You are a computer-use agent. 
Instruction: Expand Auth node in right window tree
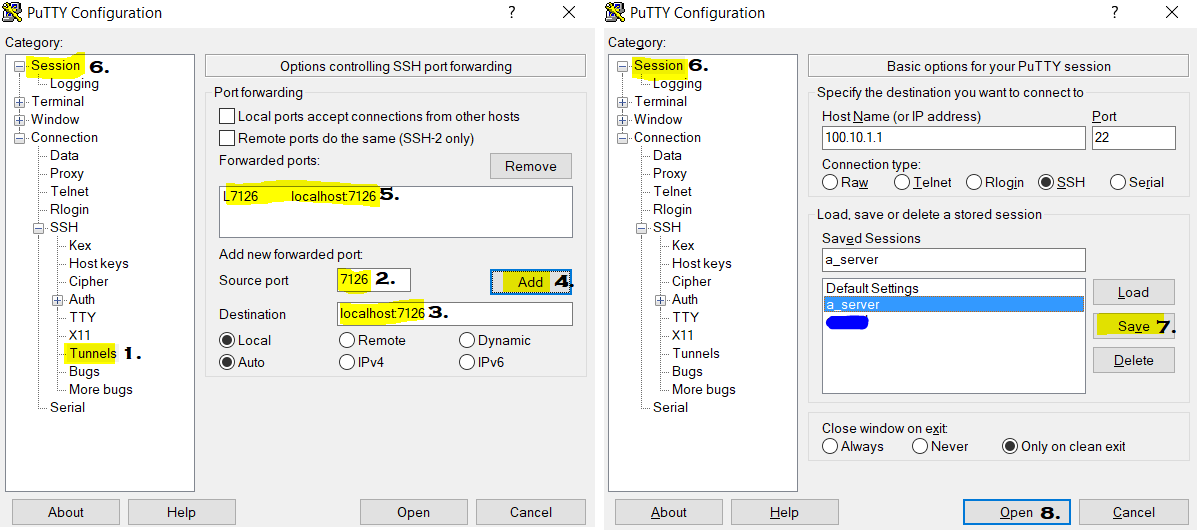pyautogui.click(x=660, y=300)
